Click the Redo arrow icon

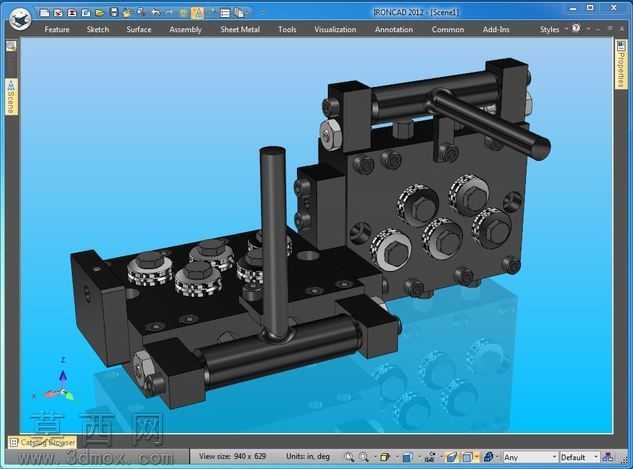coord(169,13)
